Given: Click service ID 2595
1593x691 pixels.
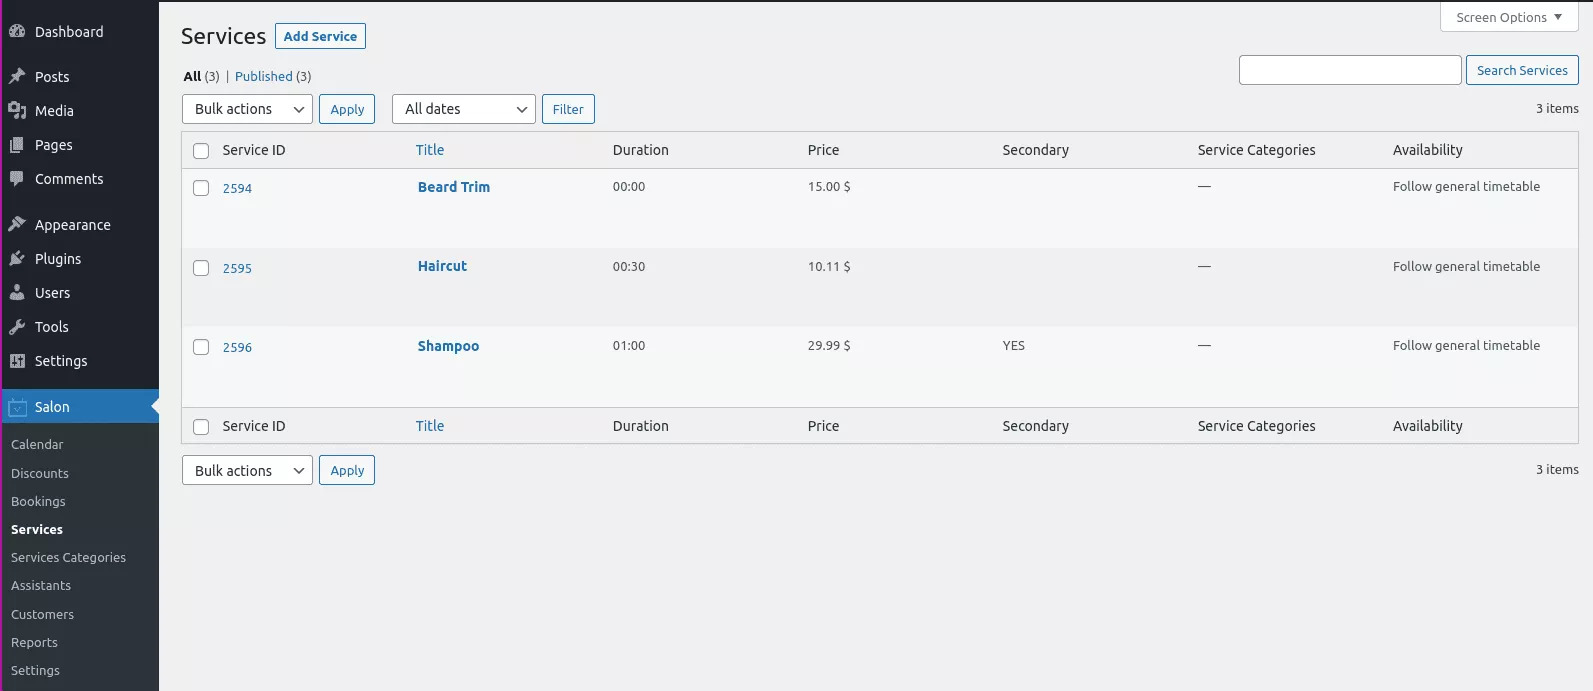Looking at the screenshot, I should point(237,268).
